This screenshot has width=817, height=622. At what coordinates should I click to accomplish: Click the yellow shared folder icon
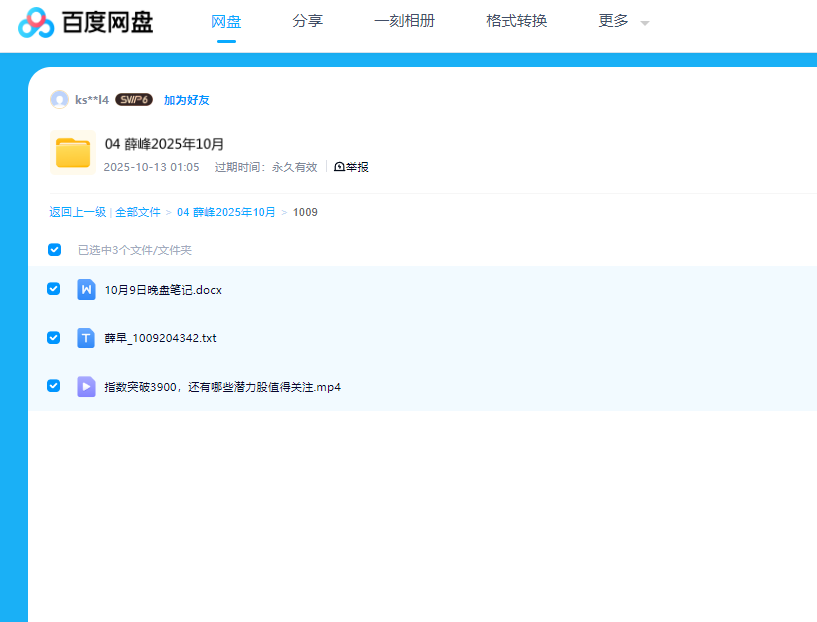click(x=73, y=152)
